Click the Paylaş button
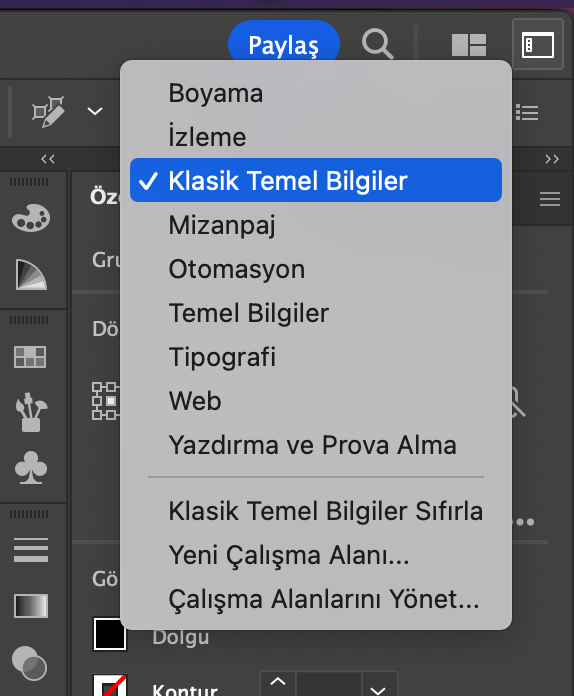 click(284, 45)
